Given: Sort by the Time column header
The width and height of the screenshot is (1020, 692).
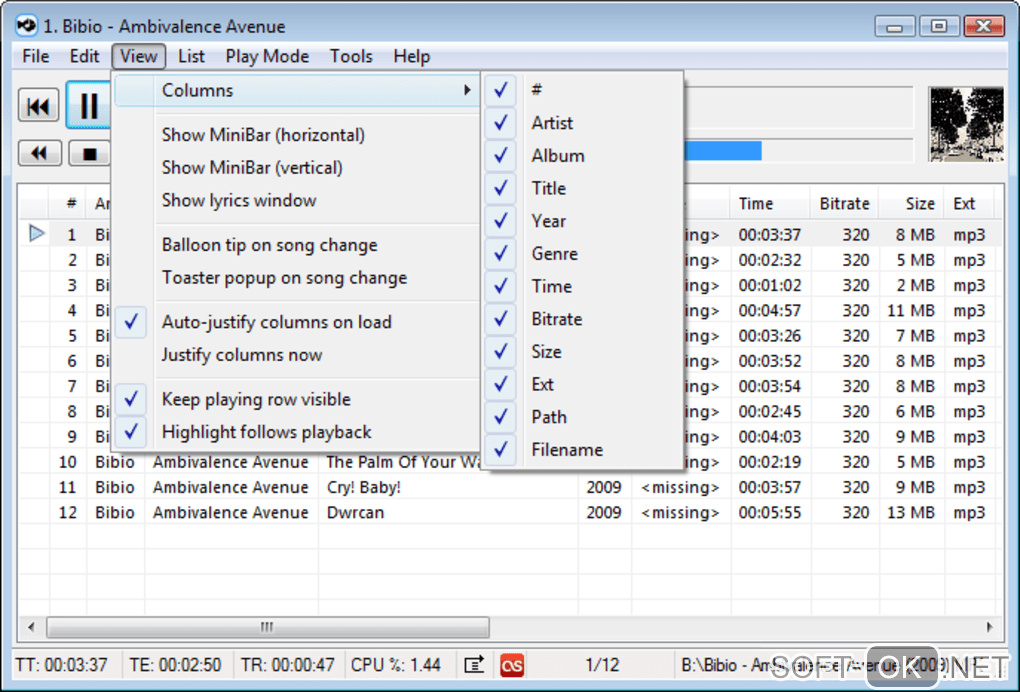Looking at the screenshot, I should click(x=769, y=204).
